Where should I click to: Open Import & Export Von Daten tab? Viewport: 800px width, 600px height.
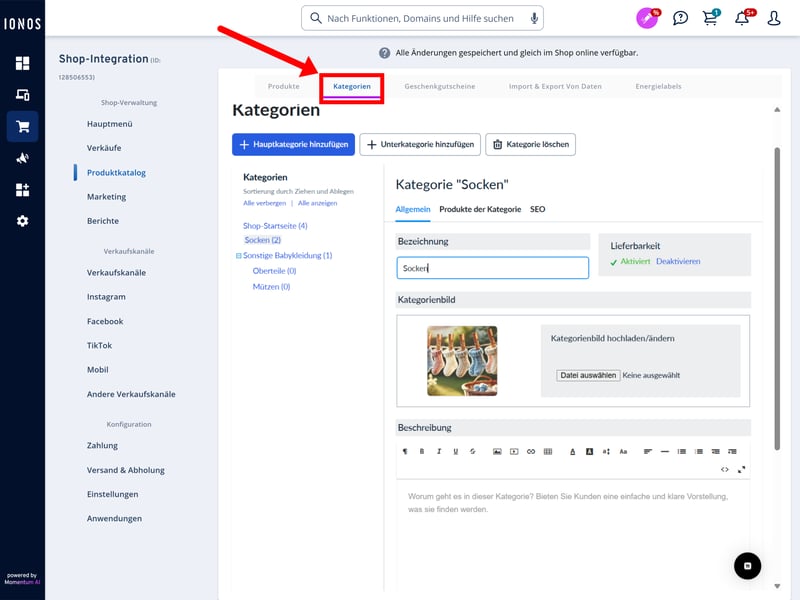(555, 86)
